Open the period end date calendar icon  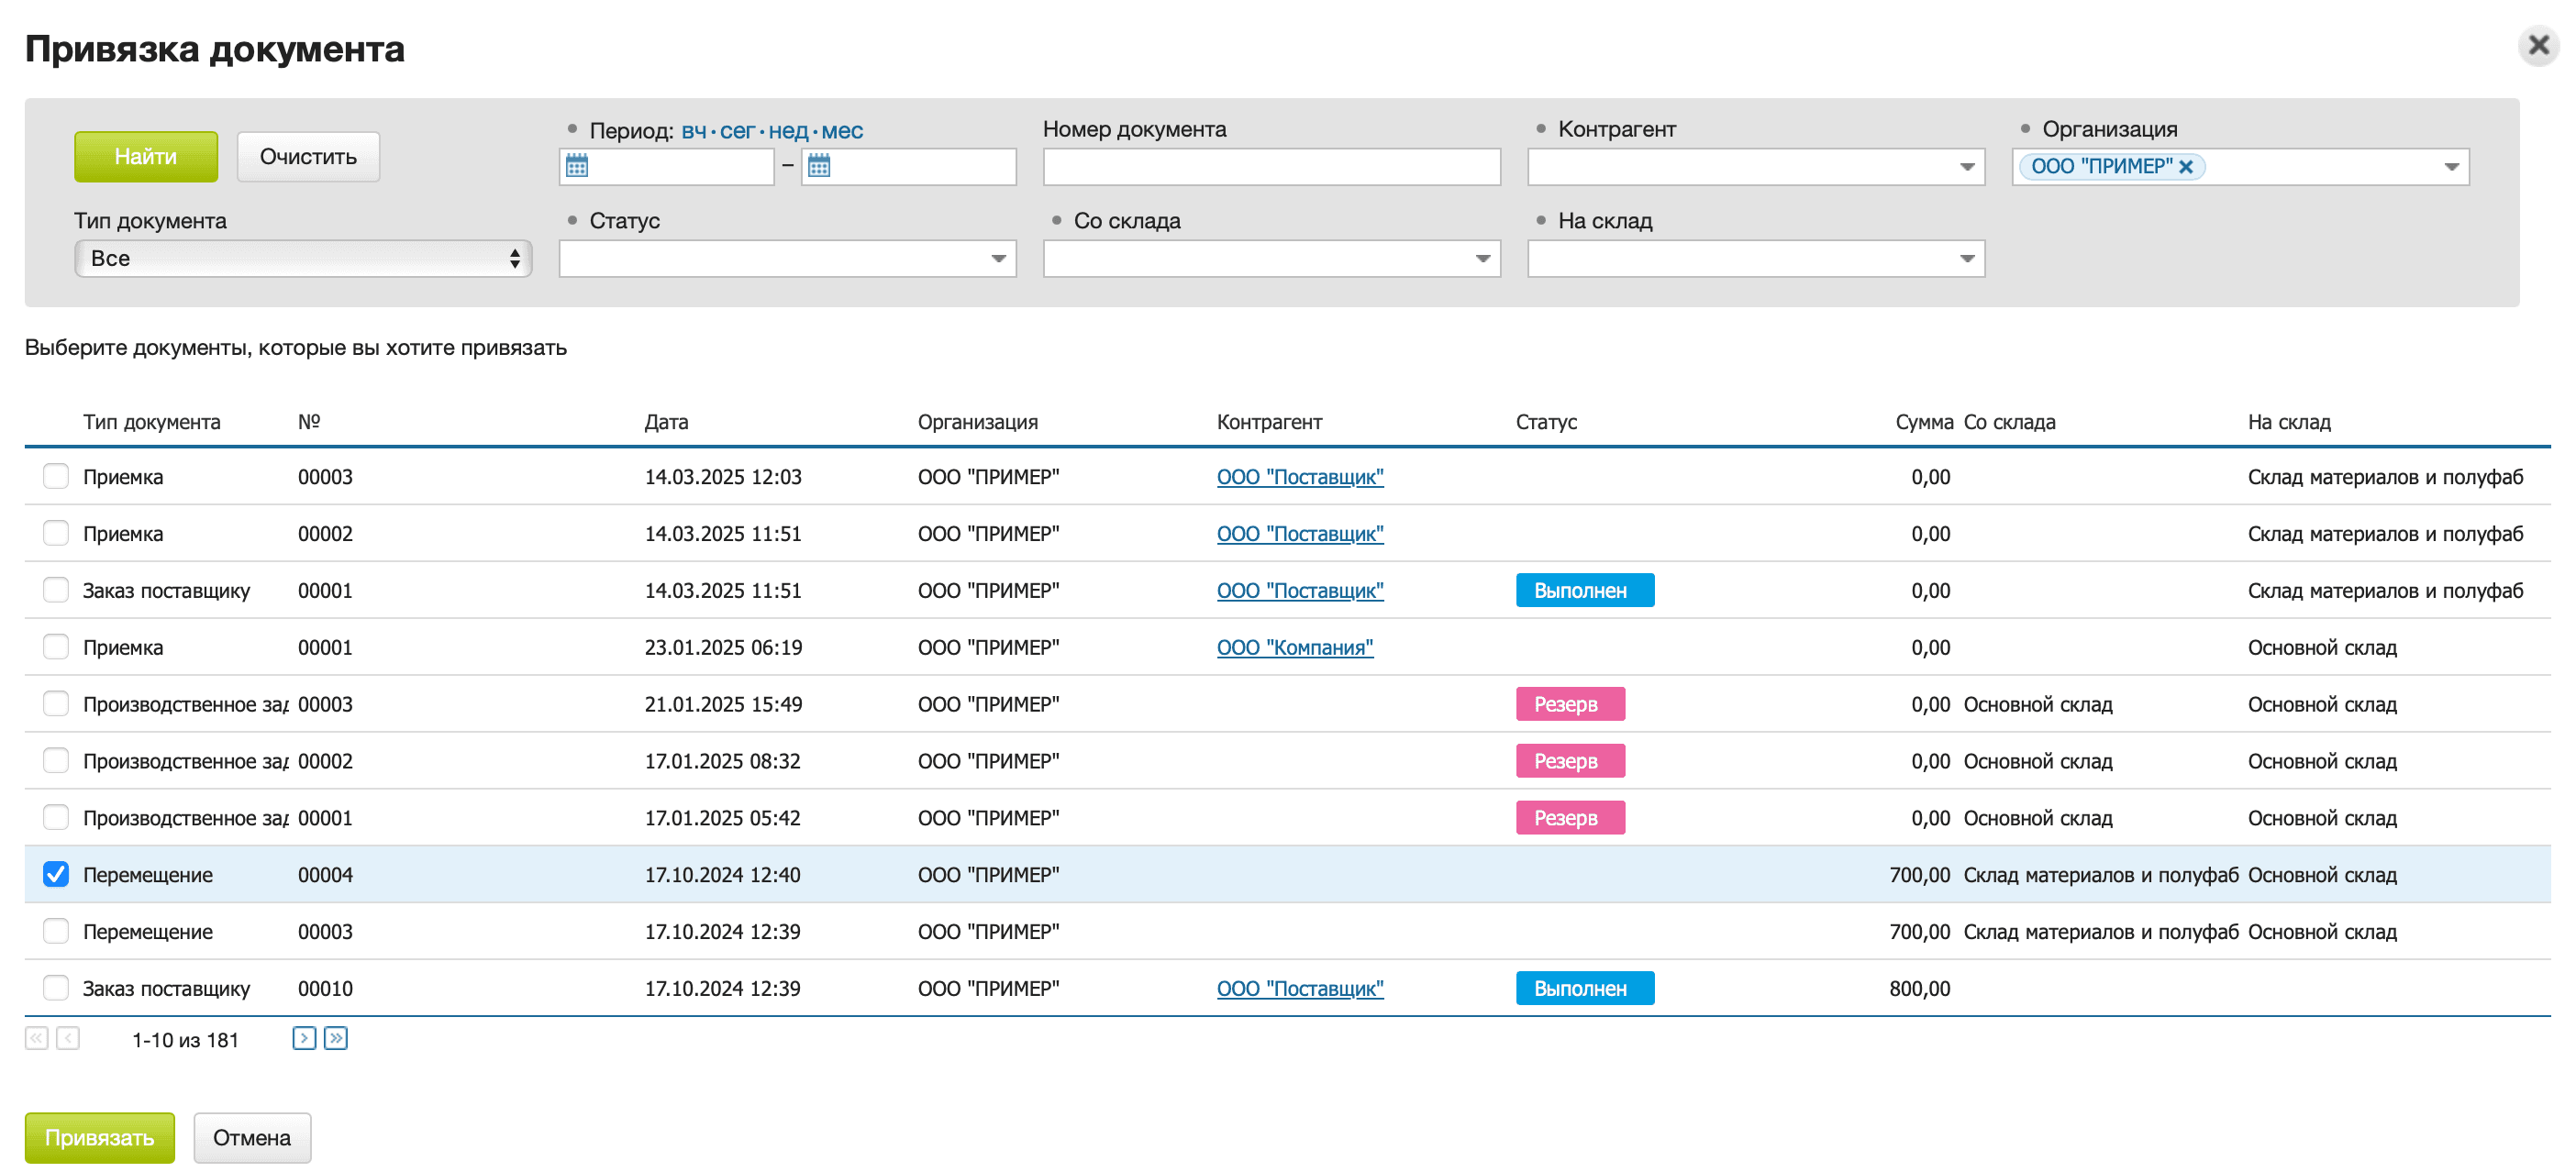click(819, 166)
